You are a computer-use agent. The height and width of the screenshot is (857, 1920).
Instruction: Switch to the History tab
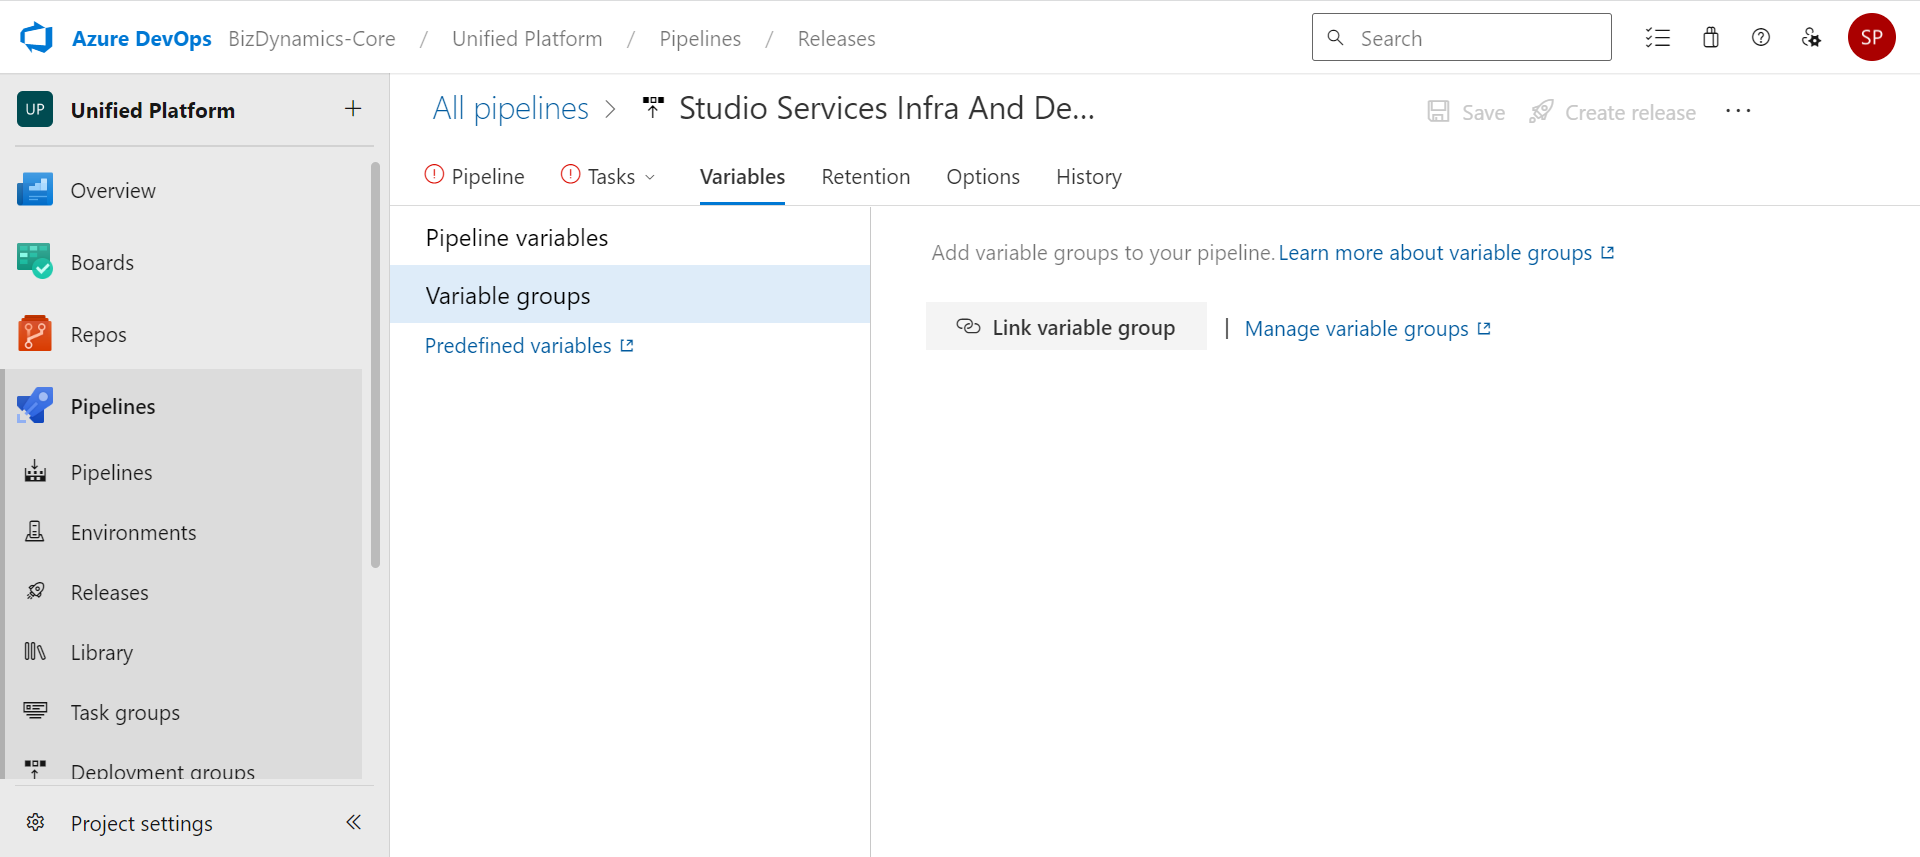pos(1089,177)
